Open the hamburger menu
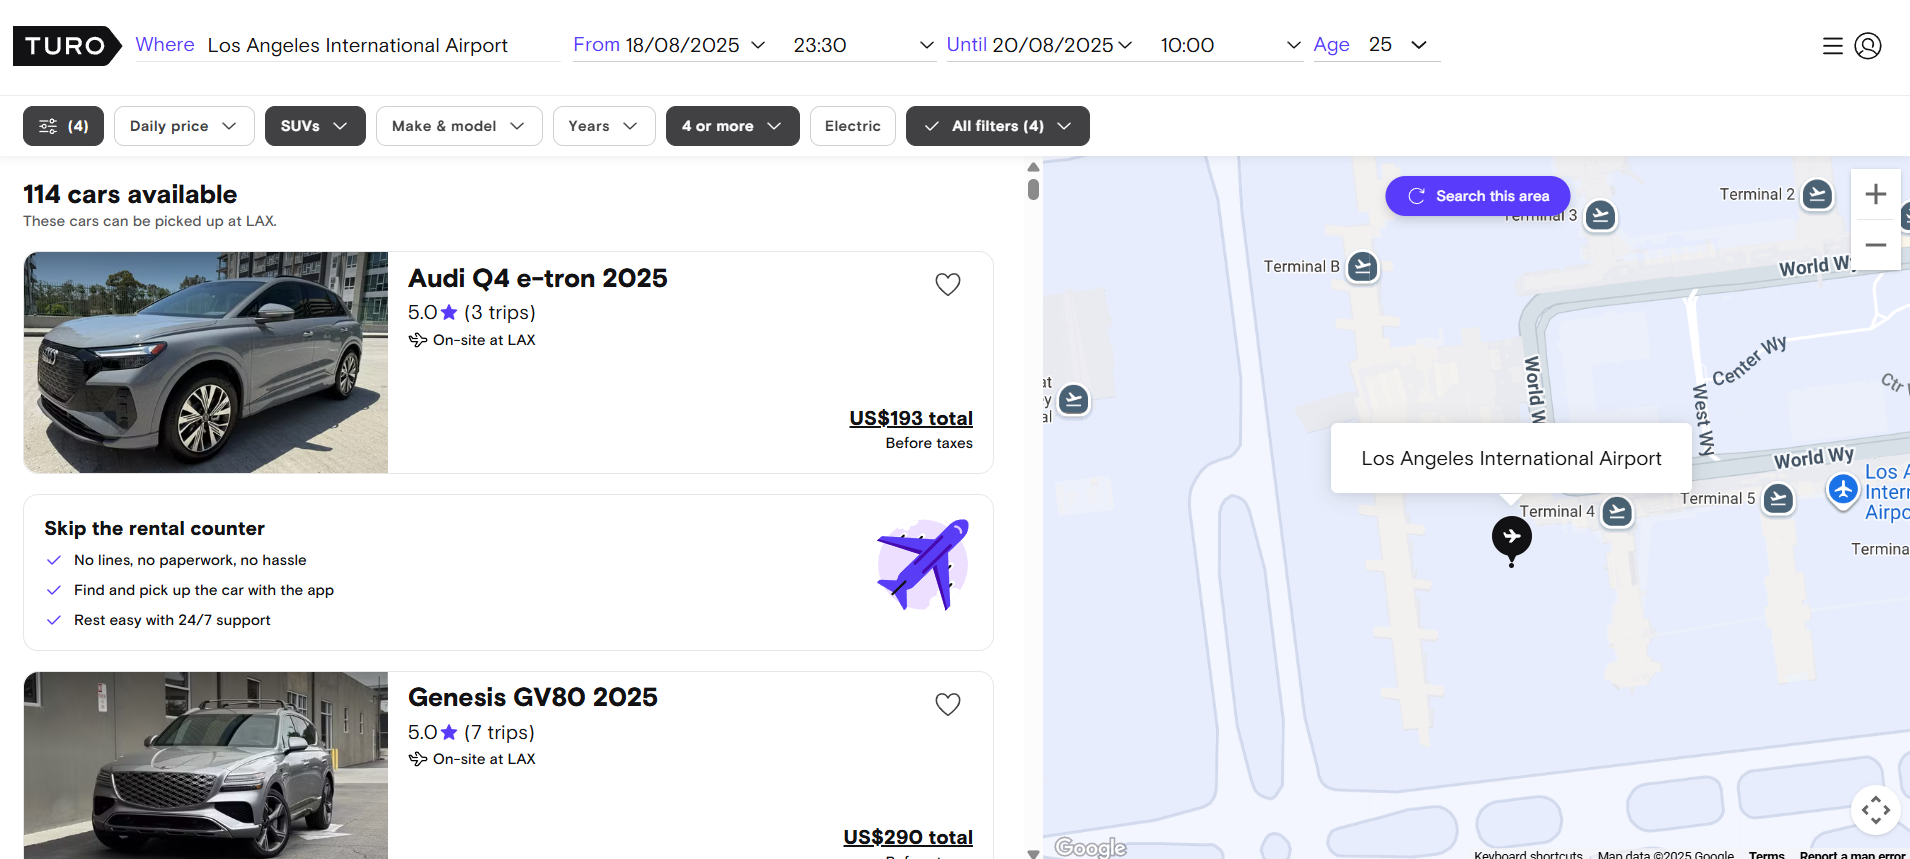The image size is (1910, 859). coord(1832,46)
